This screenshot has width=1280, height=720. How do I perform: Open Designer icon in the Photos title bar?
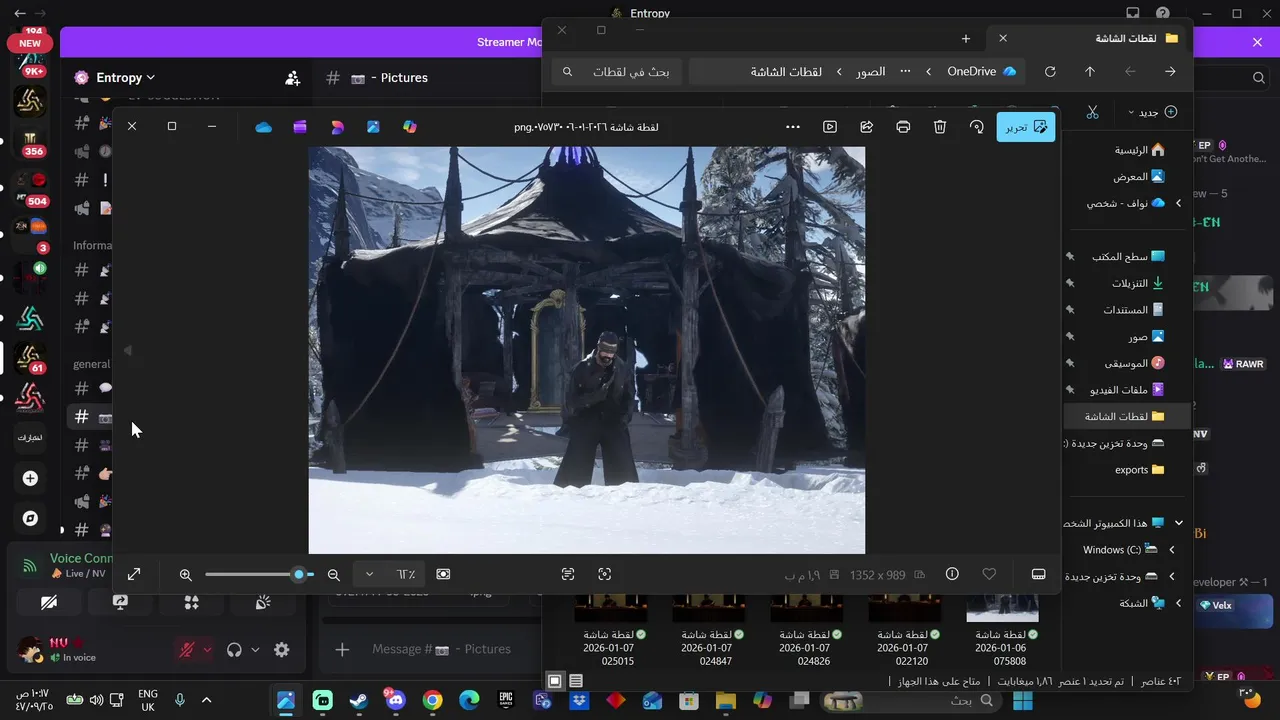coord(337,127)
